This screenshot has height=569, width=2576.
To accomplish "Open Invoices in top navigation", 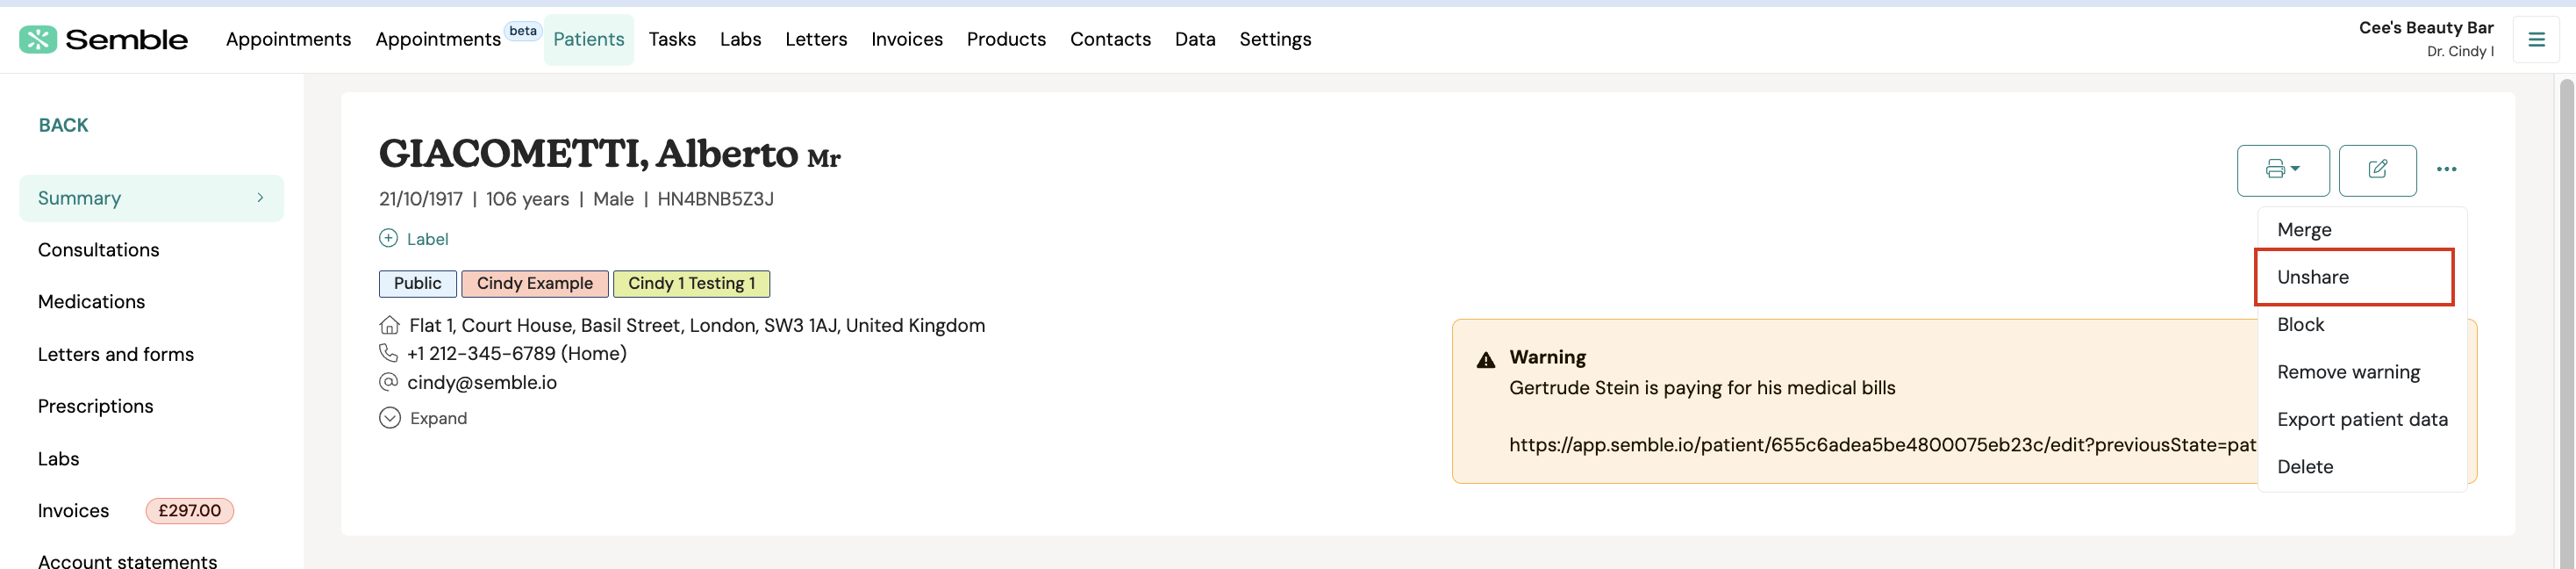I will pyautogui.click(x=906, y=39).
